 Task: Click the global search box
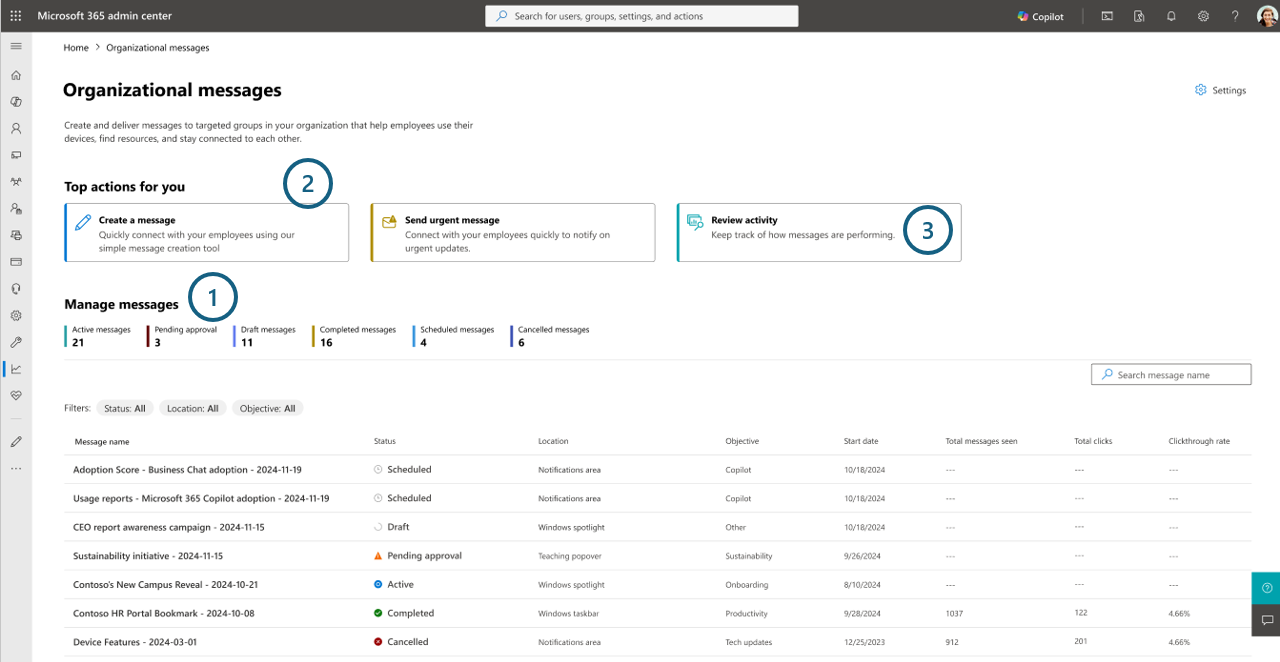point(642,16)
